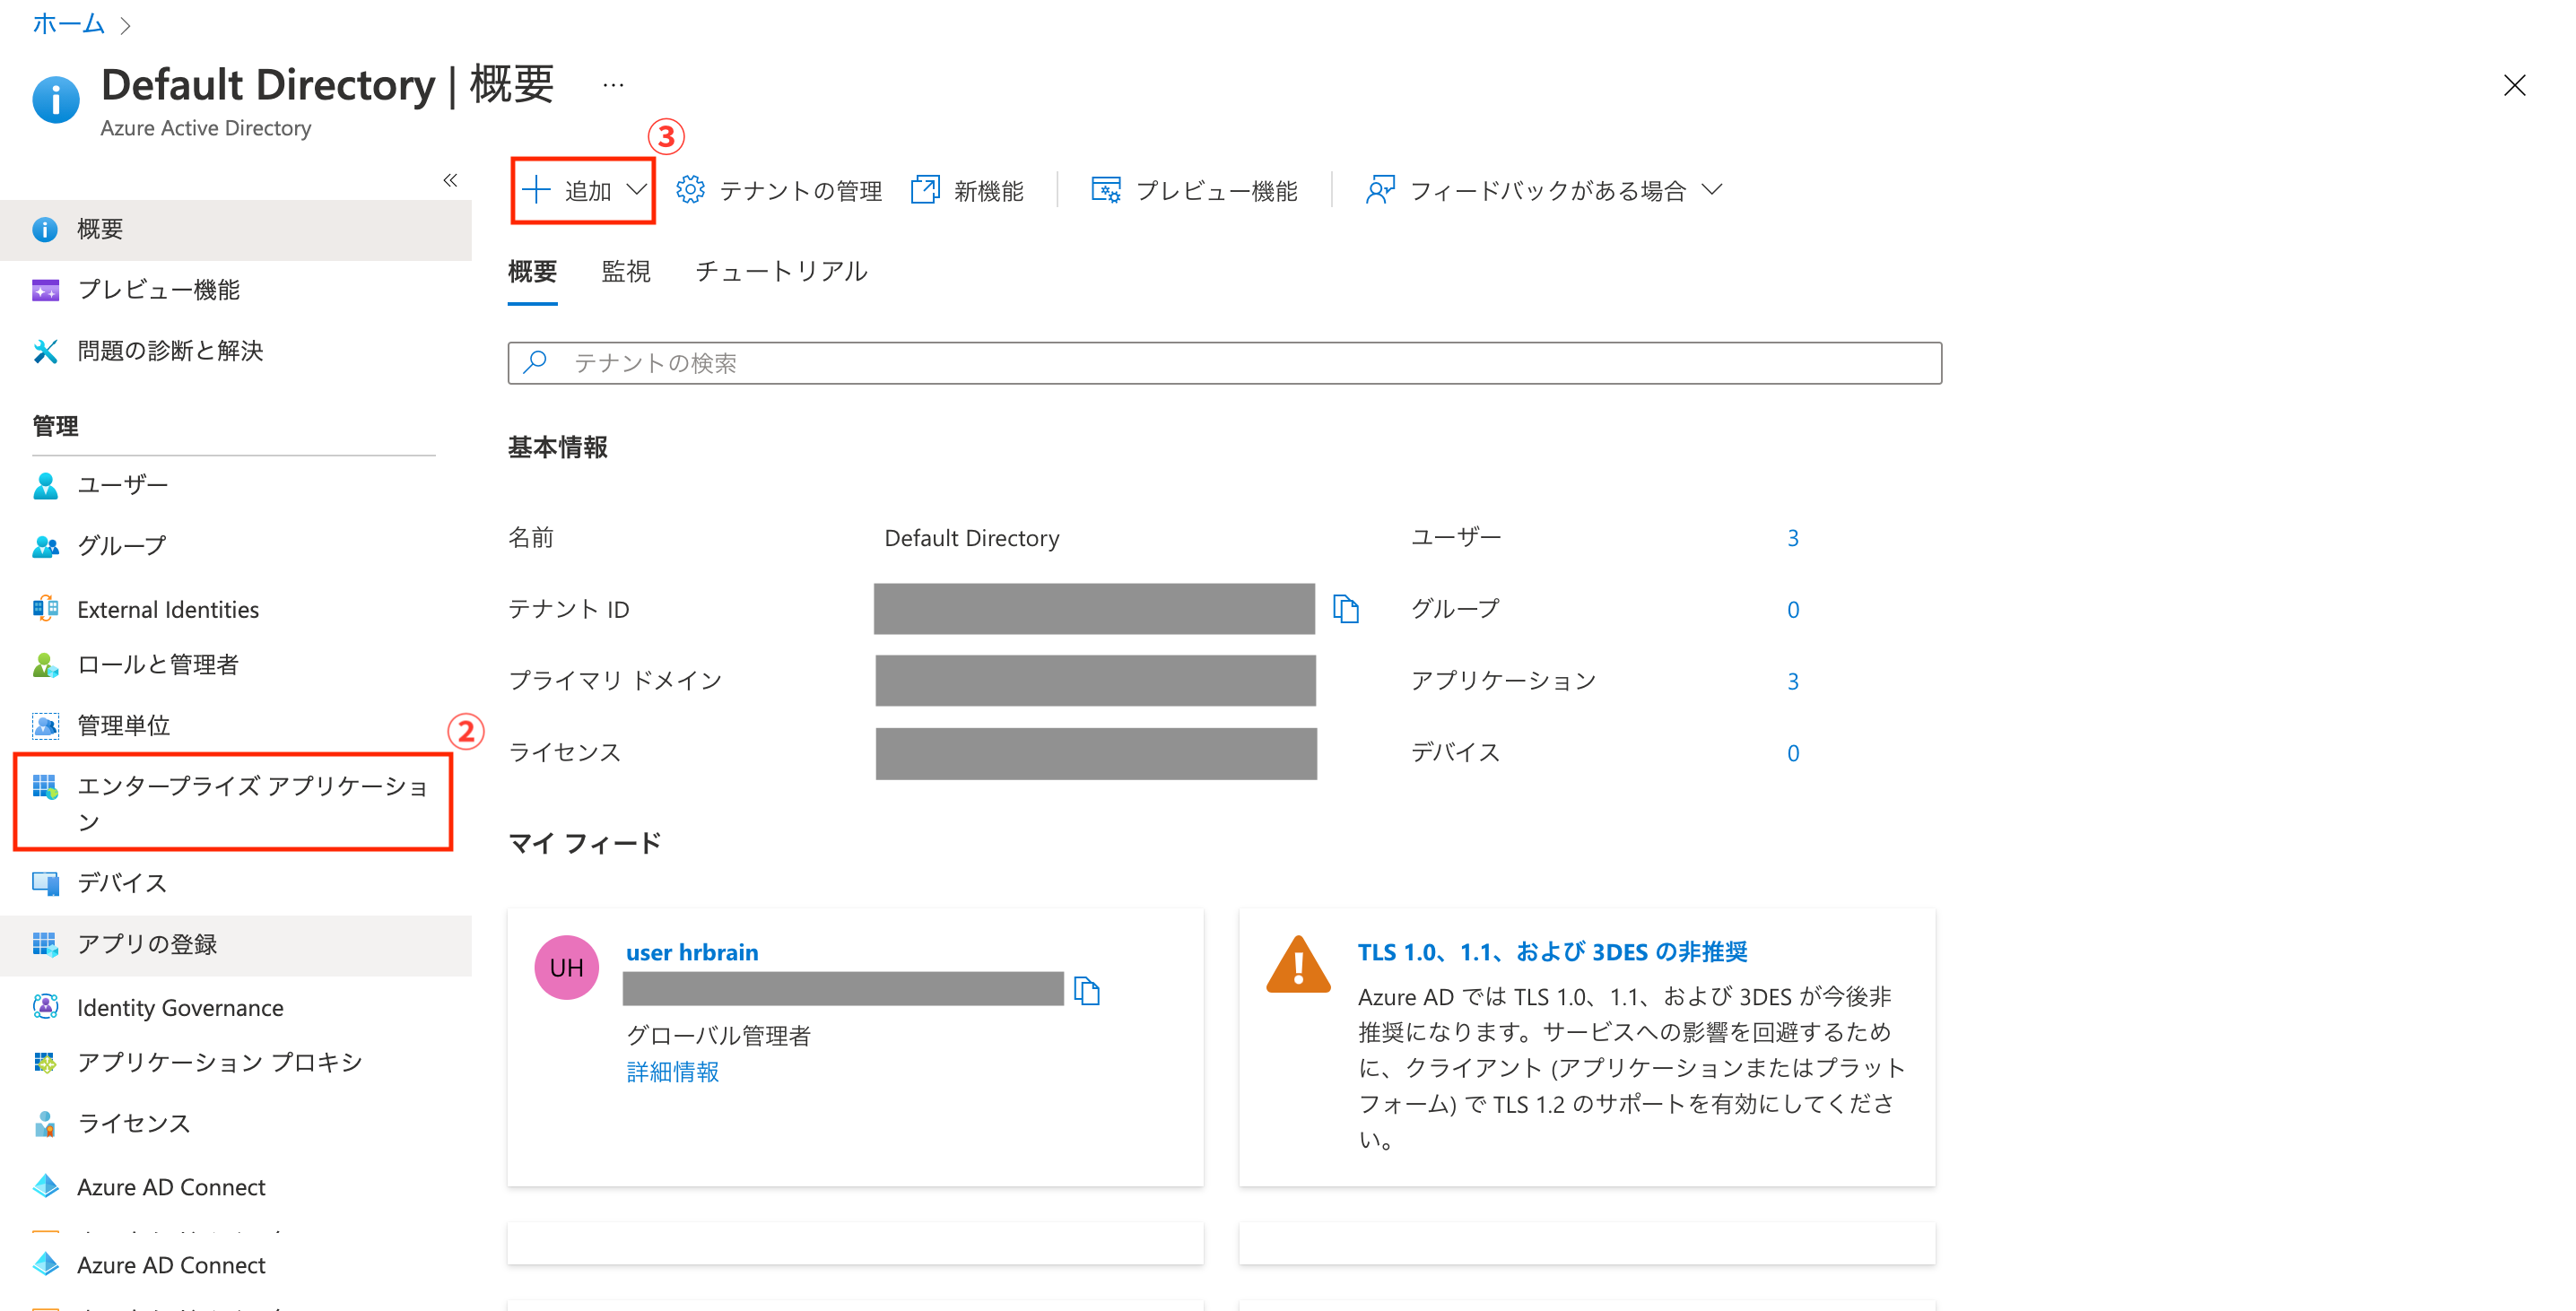Click the Default Directory info icon
This screenshot has height=1311, width=2576.
[56, 100]
